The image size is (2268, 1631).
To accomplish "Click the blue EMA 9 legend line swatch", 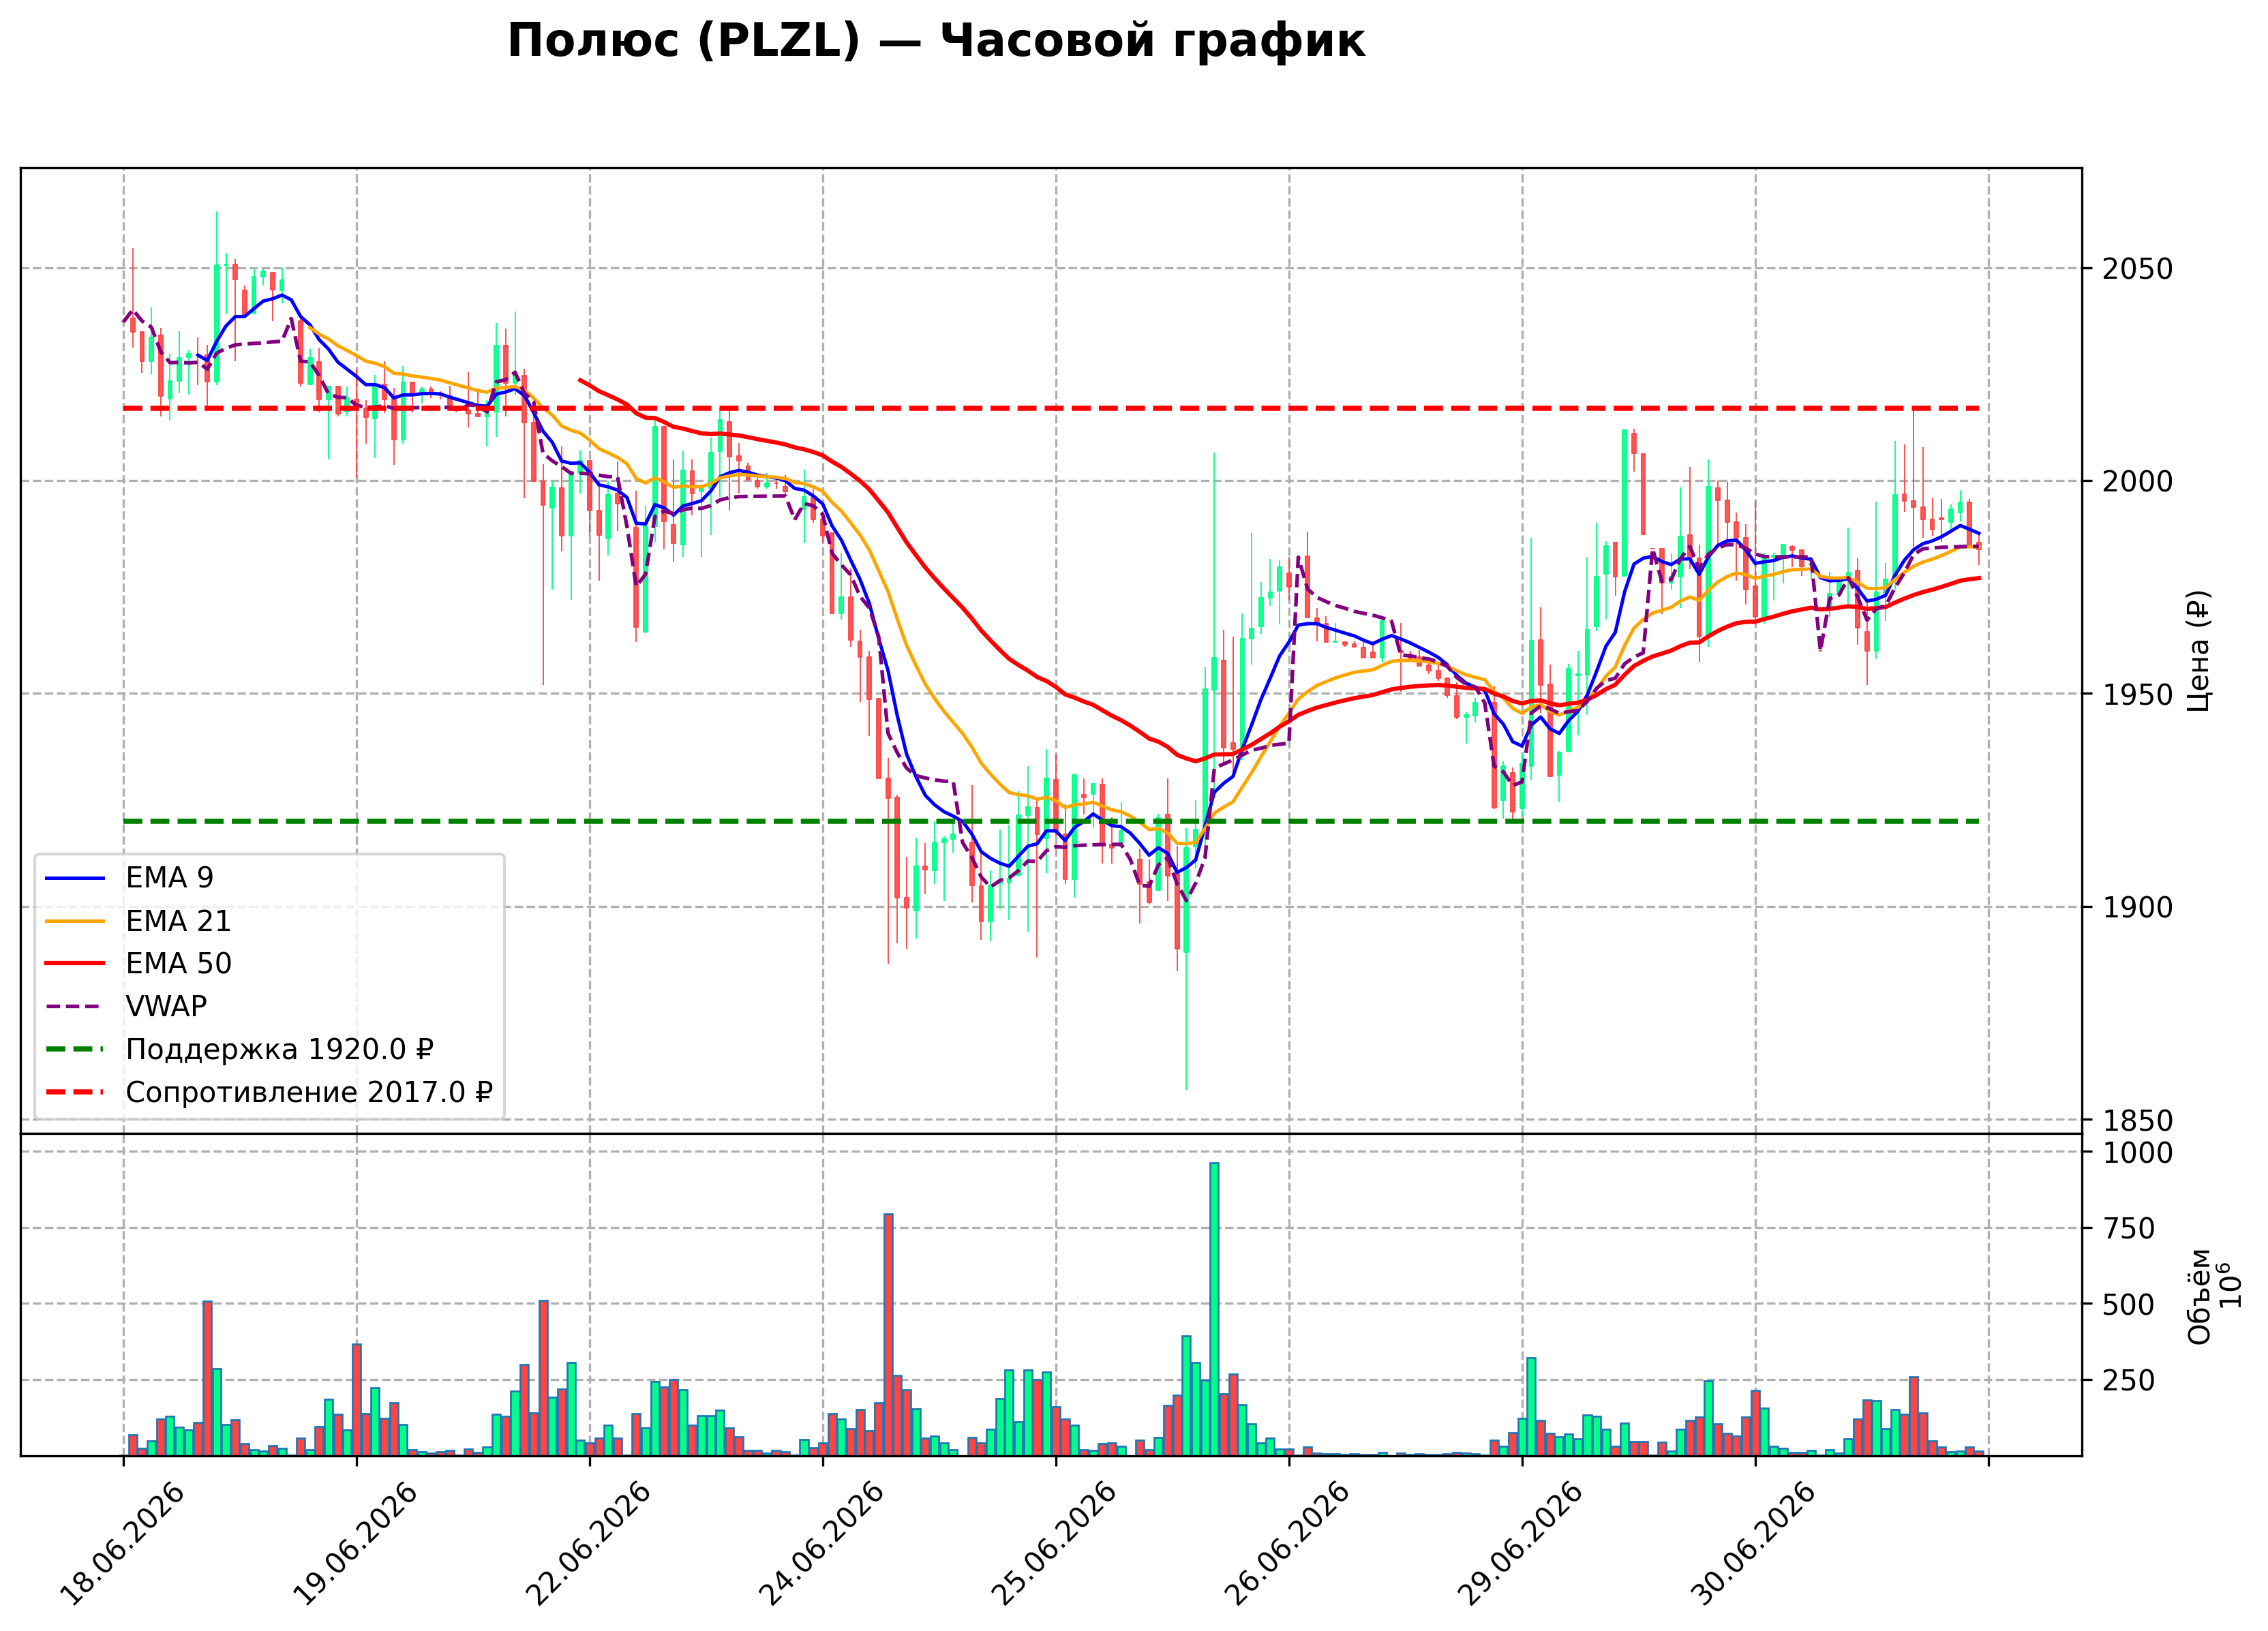I will 75,878.
